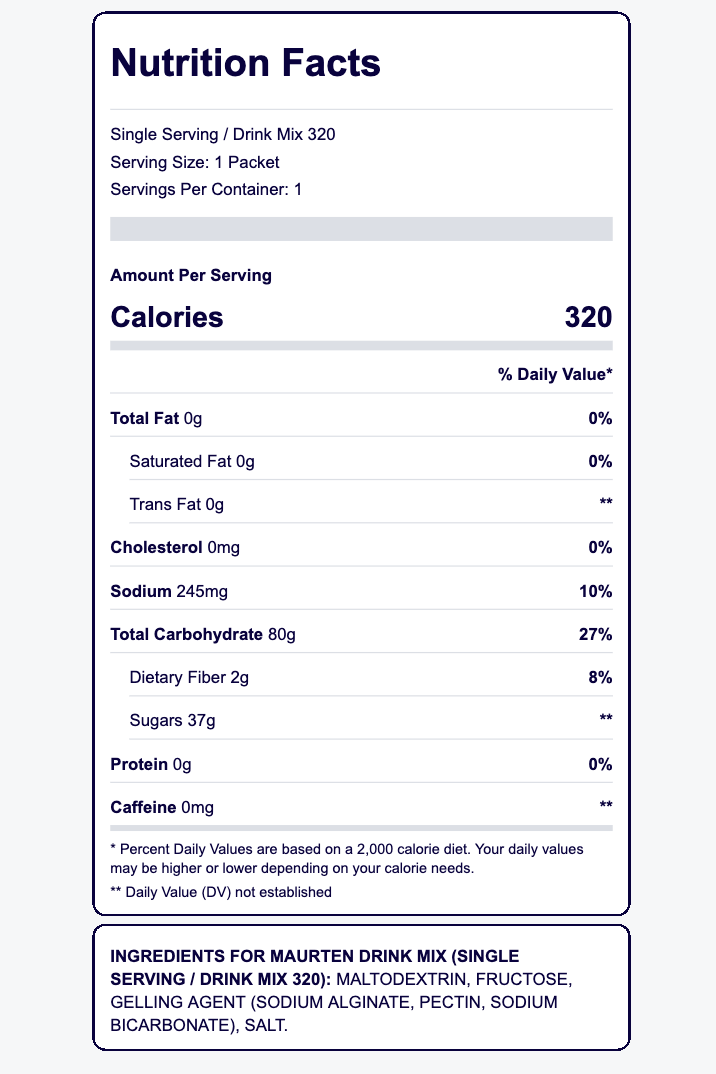Image resolution: width=716 pixels, height=1074 pixels.
Task: Click the Calories label
Action: [x=167, y=317]
